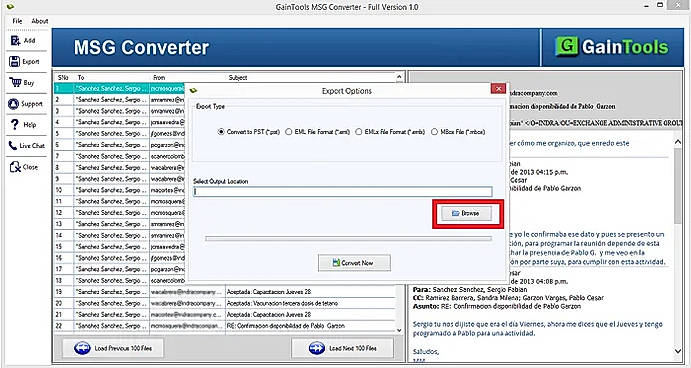Click the app icon in title bar
691x368 pixels.
click(x=10, y=7)
